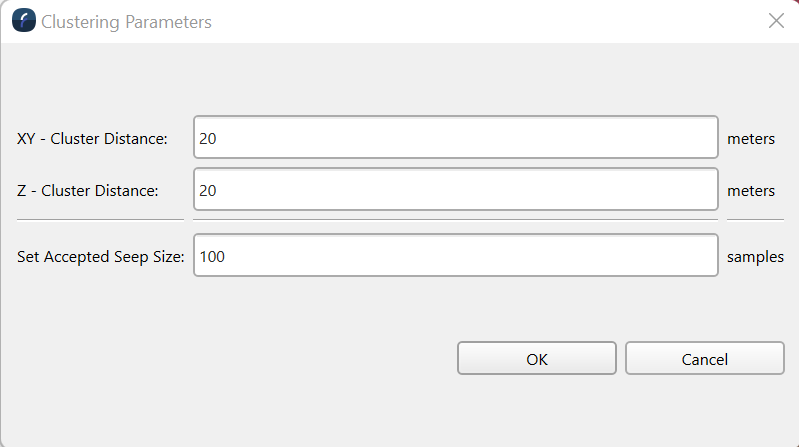799x447 pixels.
Task: Click the Set Accepted Seep Size label
Action: tap(101, 257)
